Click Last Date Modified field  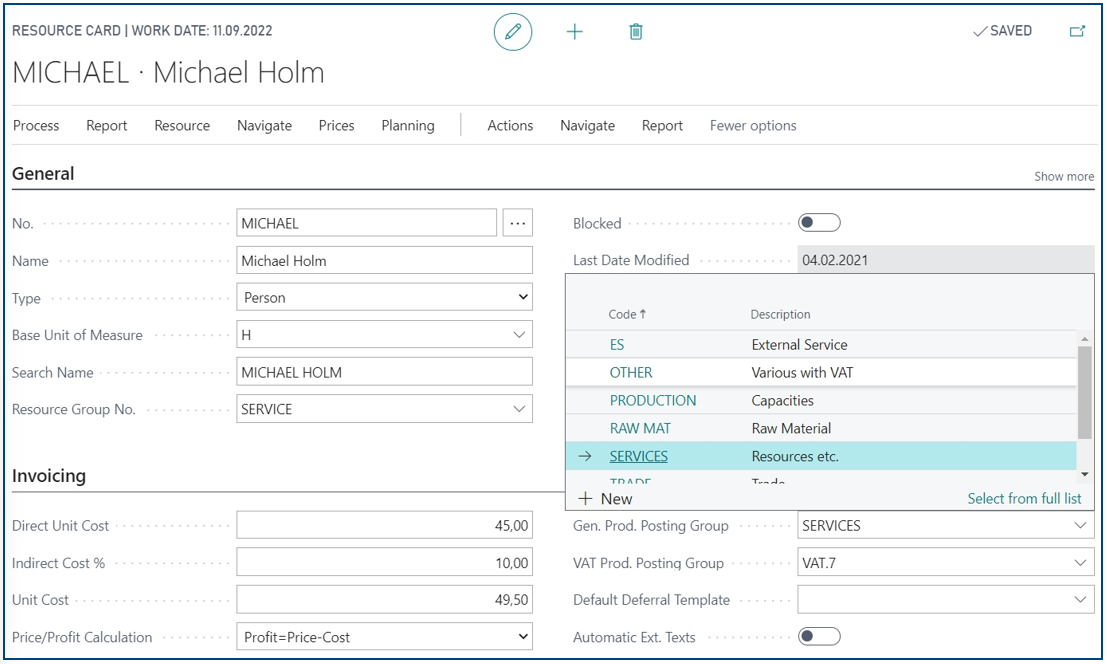click(945, 260)
